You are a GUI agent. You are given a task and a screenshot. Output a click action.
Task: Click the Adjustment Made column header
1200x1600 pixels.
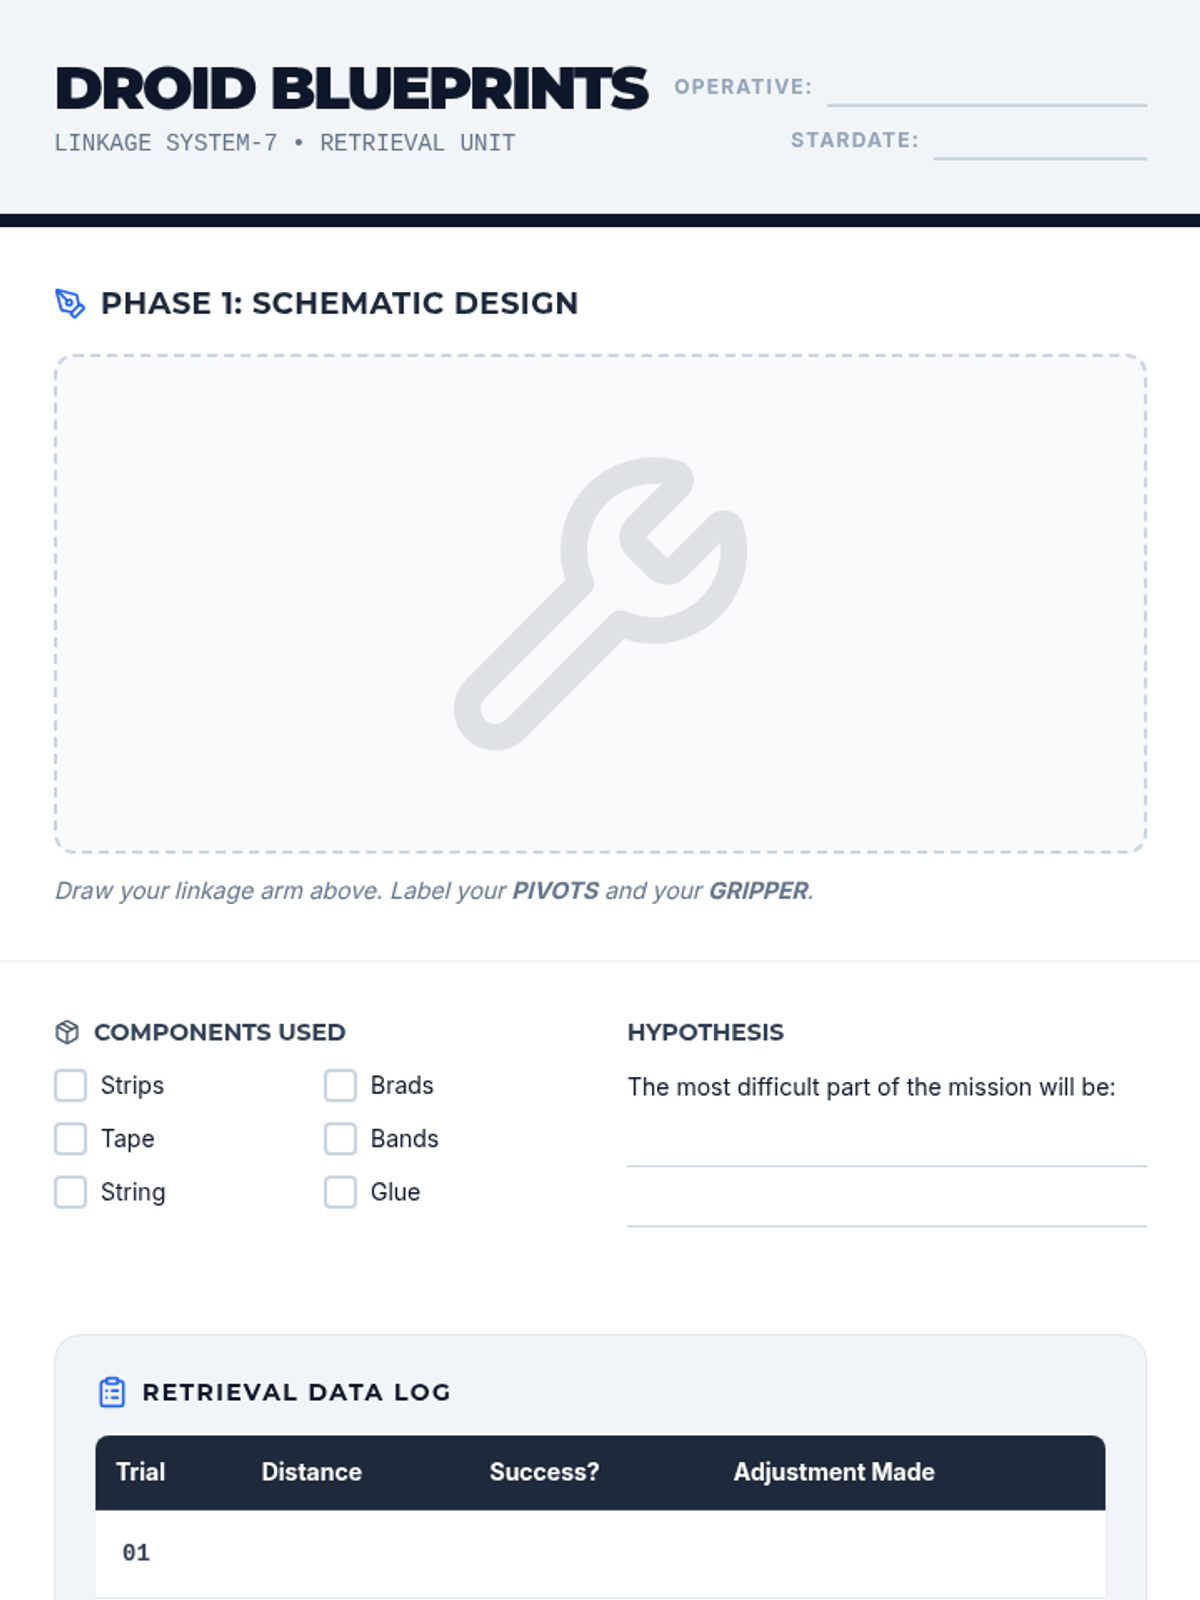pos(834,1472)
